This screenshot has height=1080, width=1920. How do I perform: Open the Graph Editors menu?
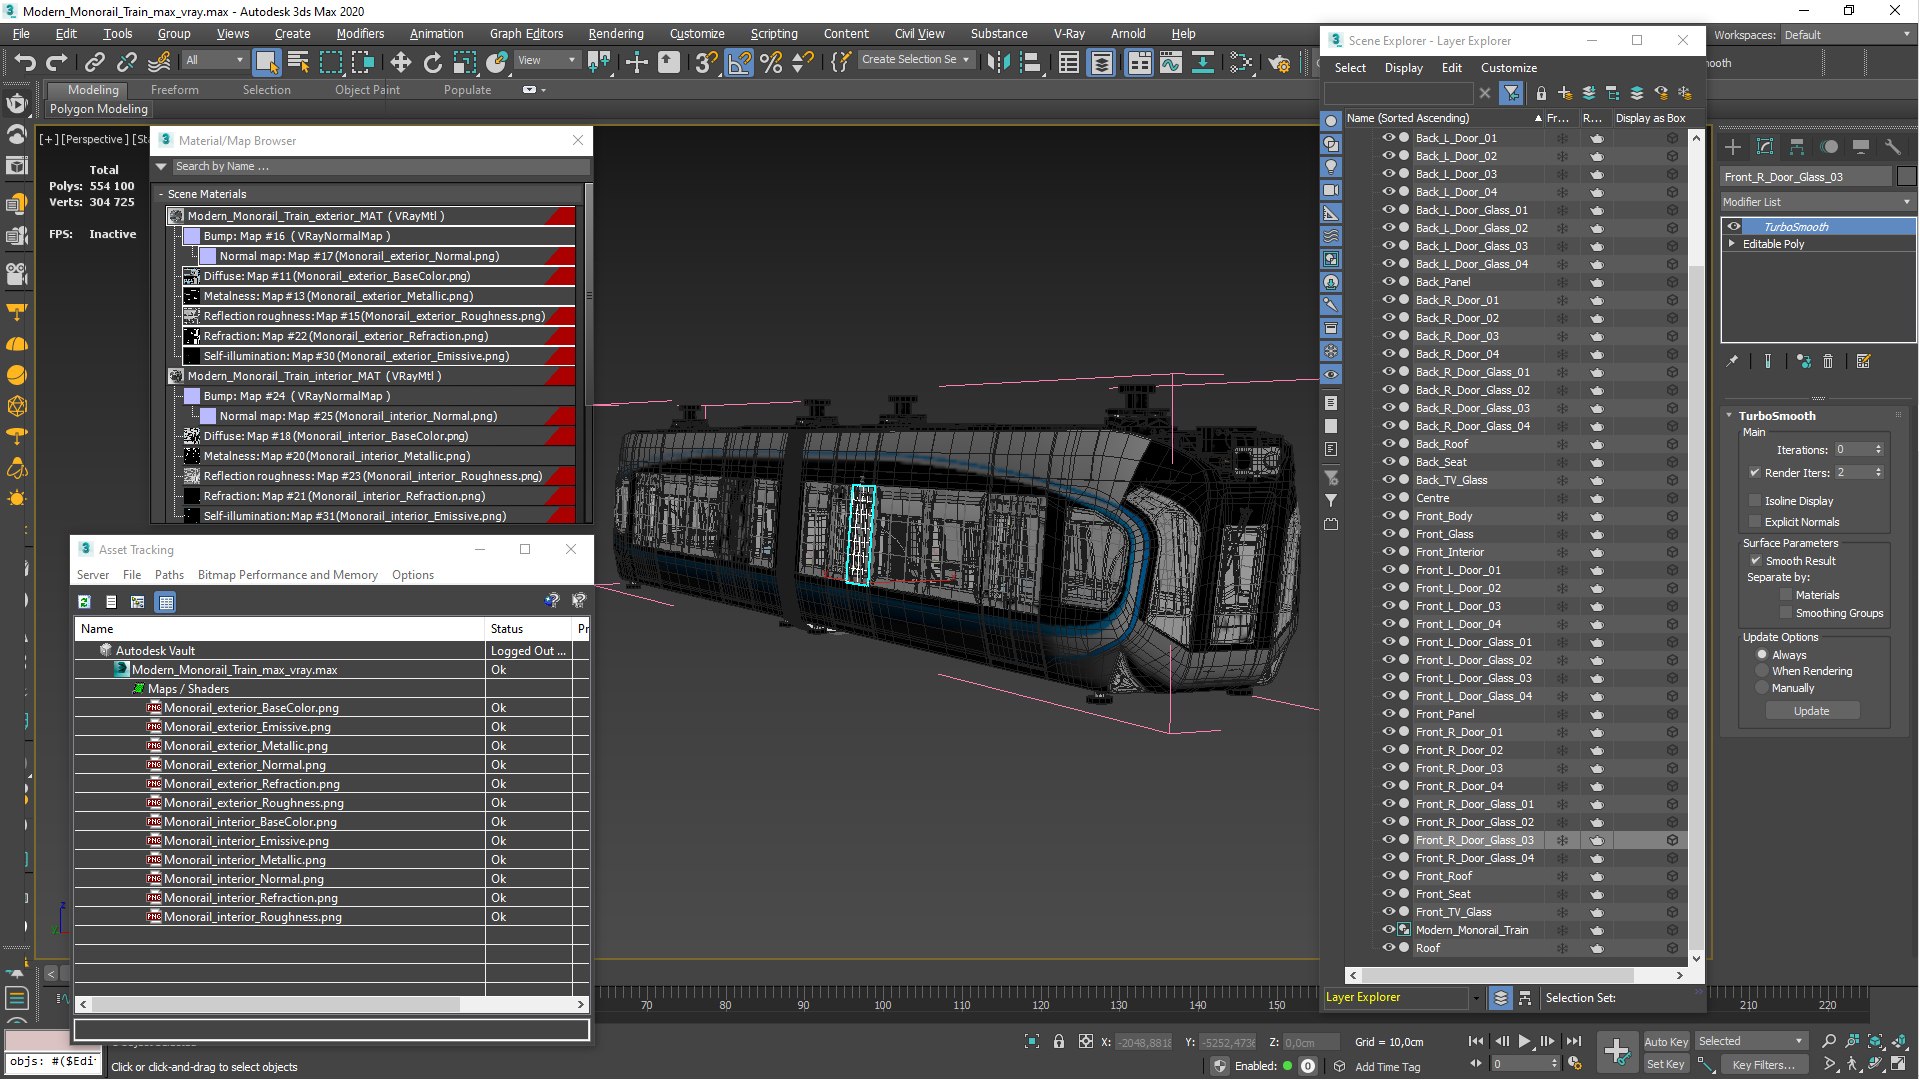[x=526, y=33]
